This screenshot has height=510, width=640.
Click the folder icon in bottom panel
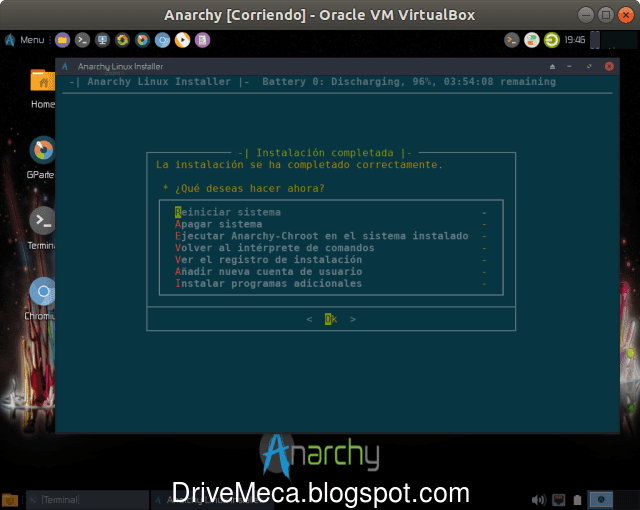[10, 500]
